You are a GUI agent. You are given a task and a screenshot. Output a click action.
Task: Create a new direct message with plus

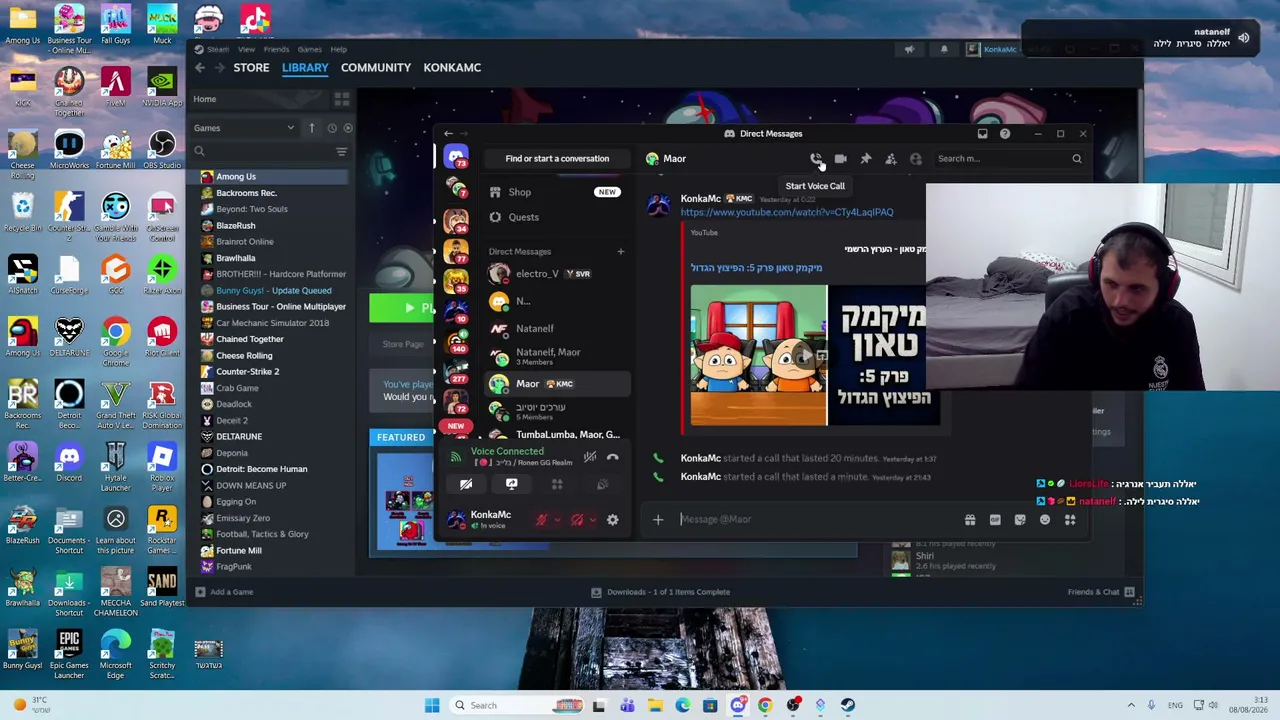coord(620,252)
